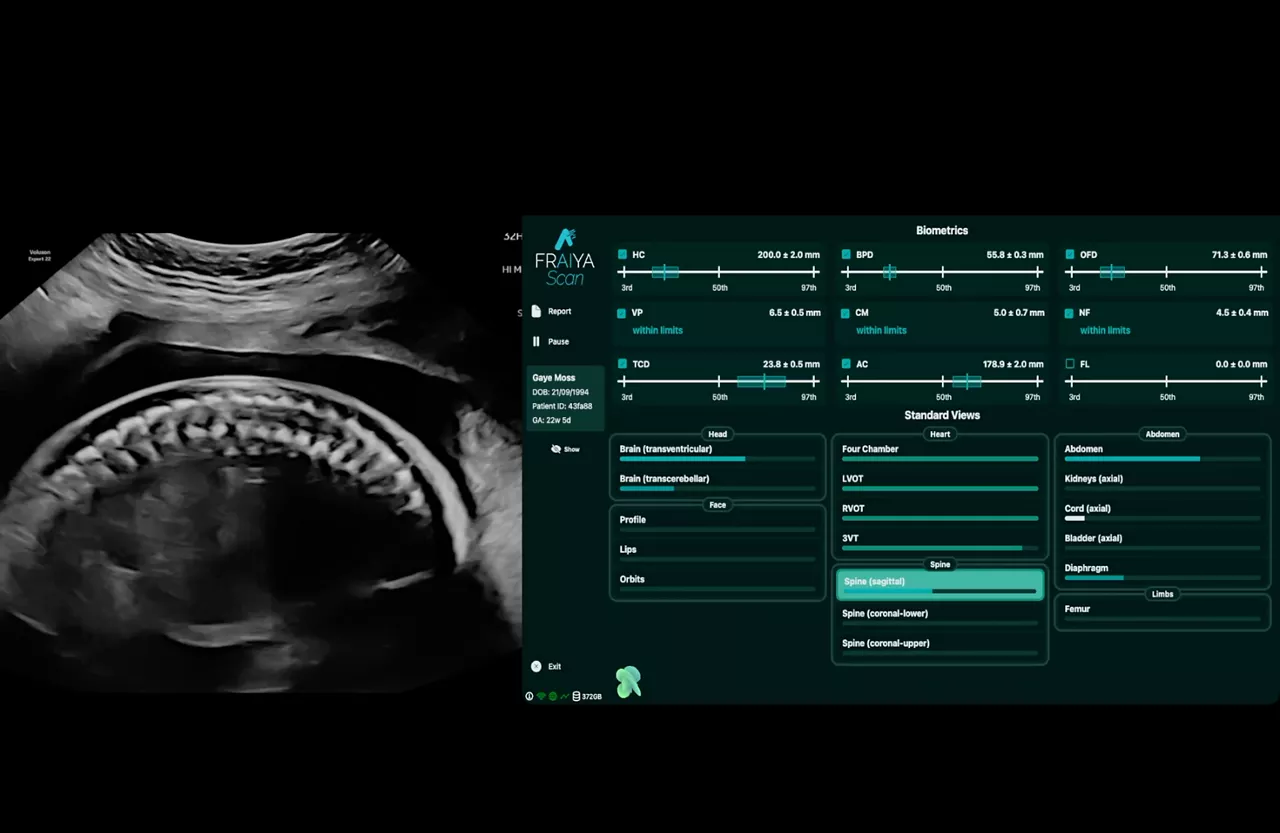The image size is (1280, 833).
Task: Select the Cord (axial) view
Action: [1163, 513]
